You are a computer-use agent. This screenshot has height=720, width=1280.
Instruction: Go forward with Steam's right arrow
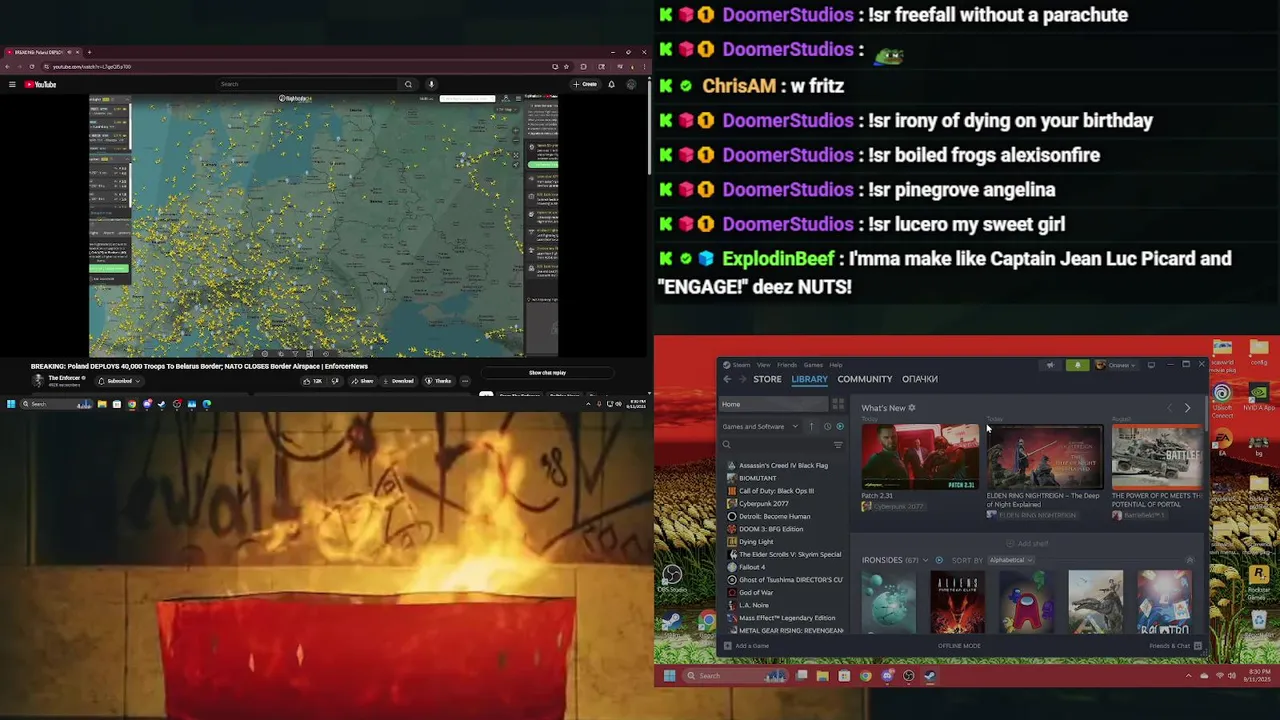tap(742, 379)
